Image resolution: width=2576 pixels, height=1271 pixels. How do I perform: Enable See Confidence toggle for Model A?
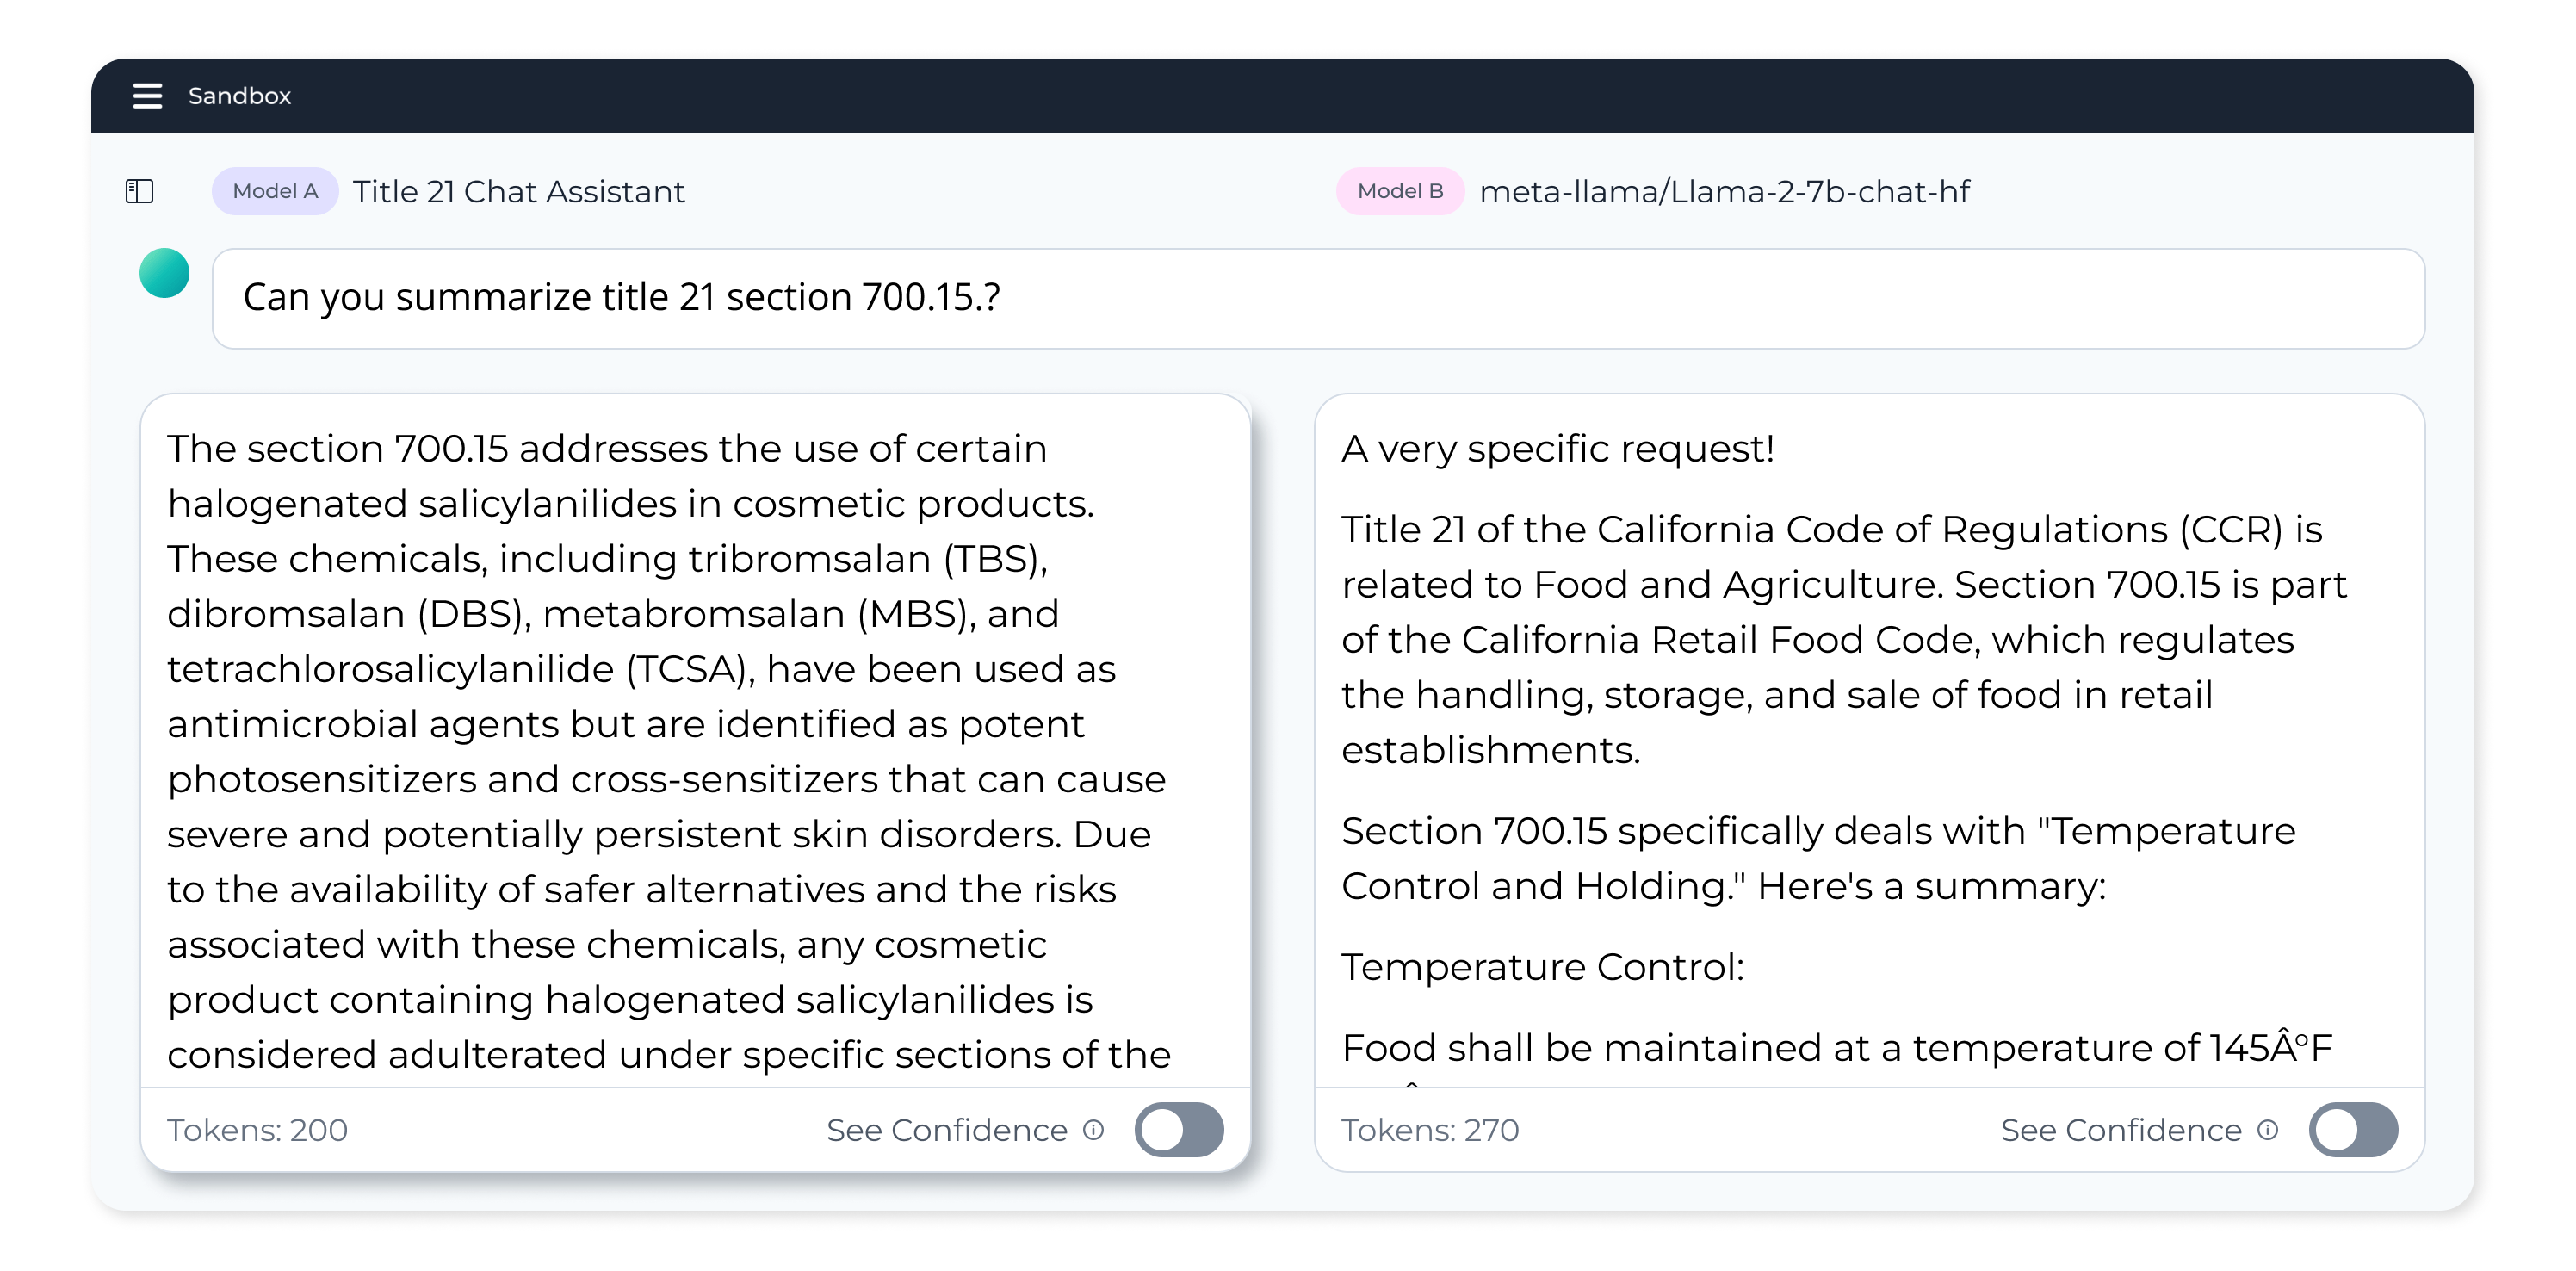(x=1179, y=1129)
